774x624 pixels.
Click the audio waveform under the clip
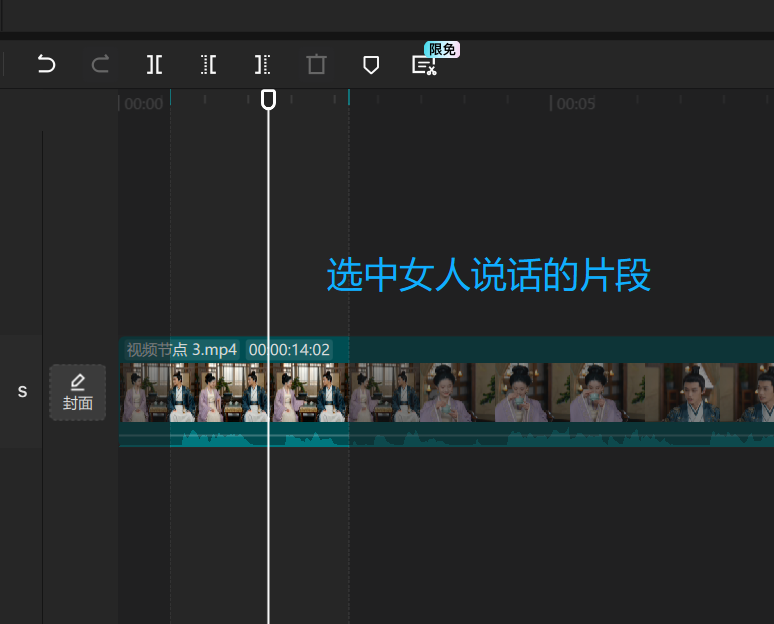446,434
